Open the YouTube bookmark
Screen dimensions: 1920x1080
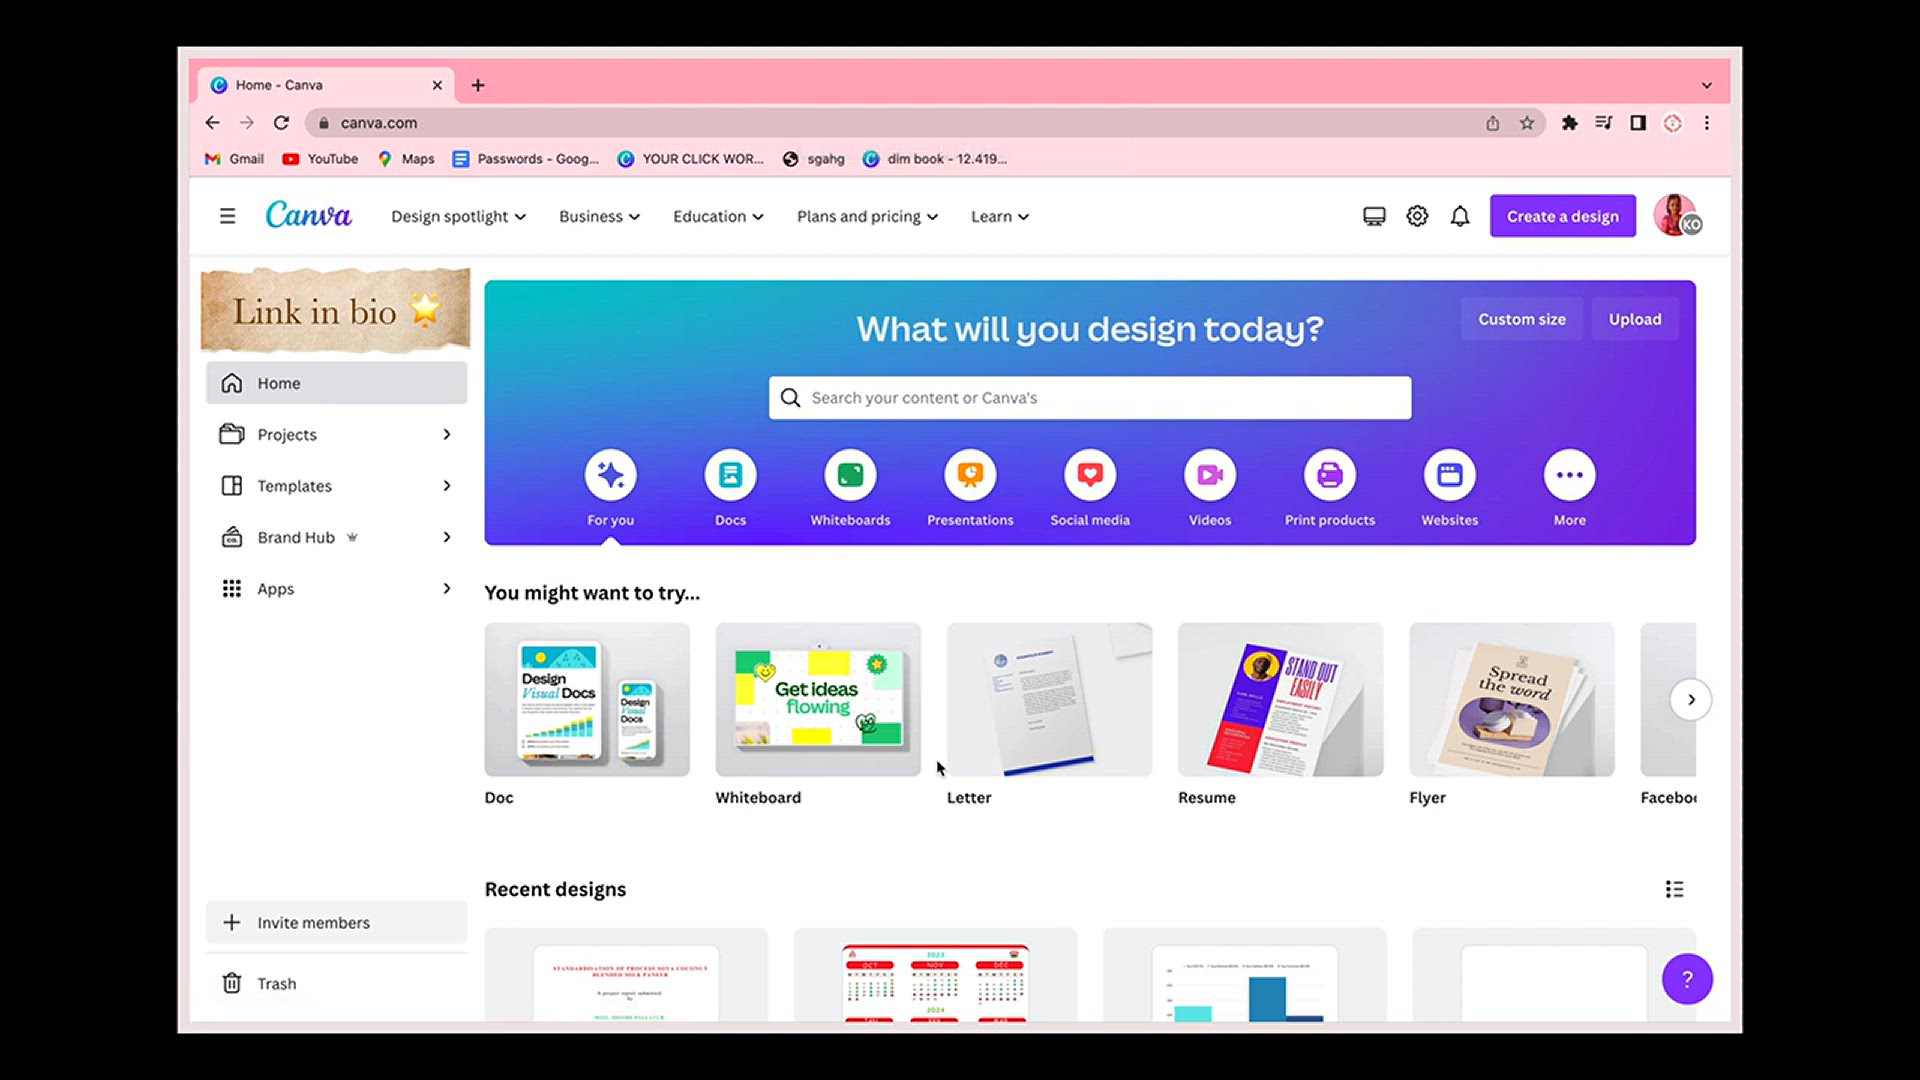[x=320, y=159]
